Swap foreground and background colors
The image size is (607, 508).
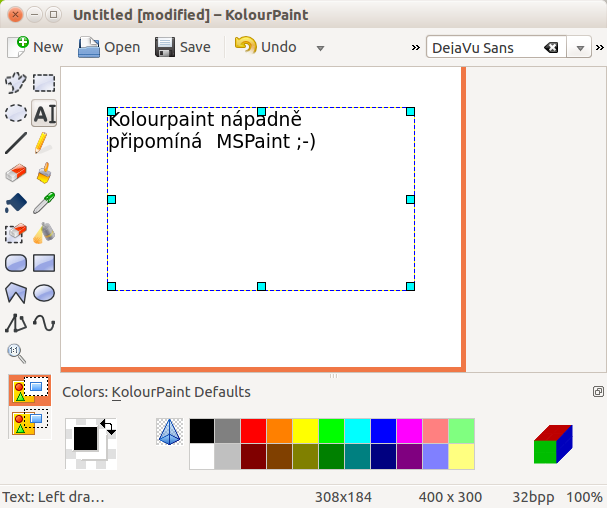(x=108, y=427)
